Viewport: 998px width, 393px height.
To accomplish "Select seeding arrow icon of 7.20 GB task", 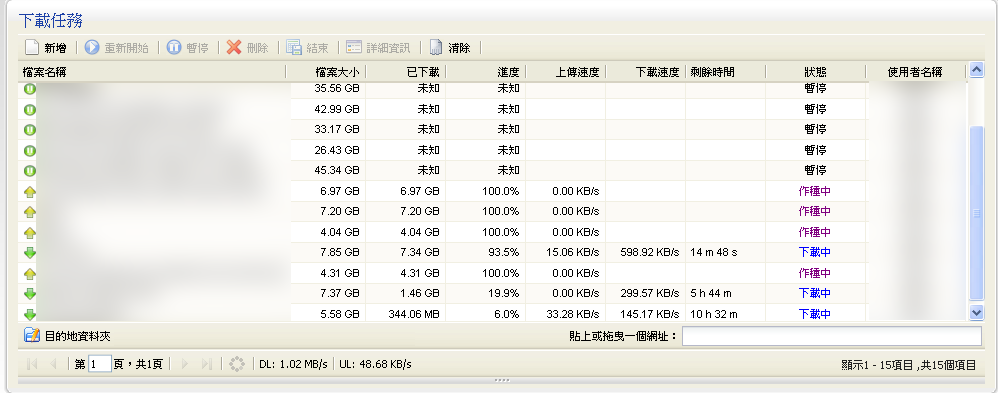I will tap(29, 212).
